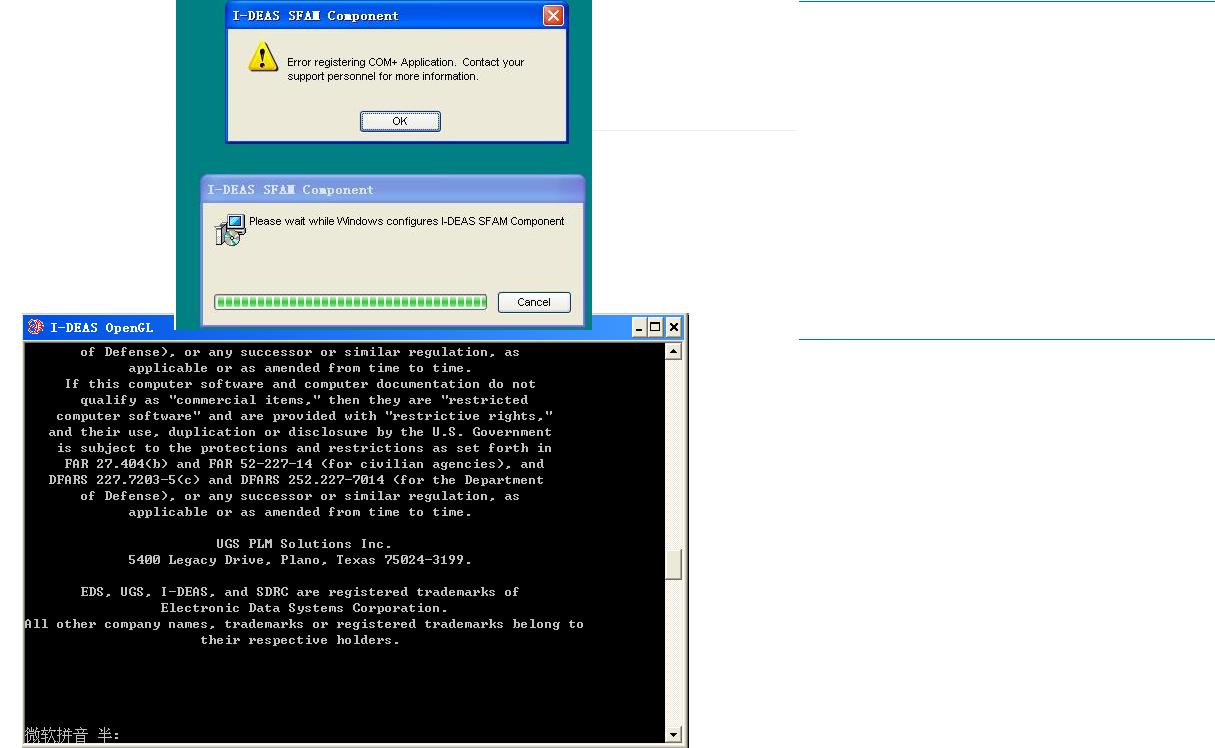Screen dimensions: 1215x748
Task: Click 'All other company names' text line
Action: pyautogui.click(x=304, y=624)
